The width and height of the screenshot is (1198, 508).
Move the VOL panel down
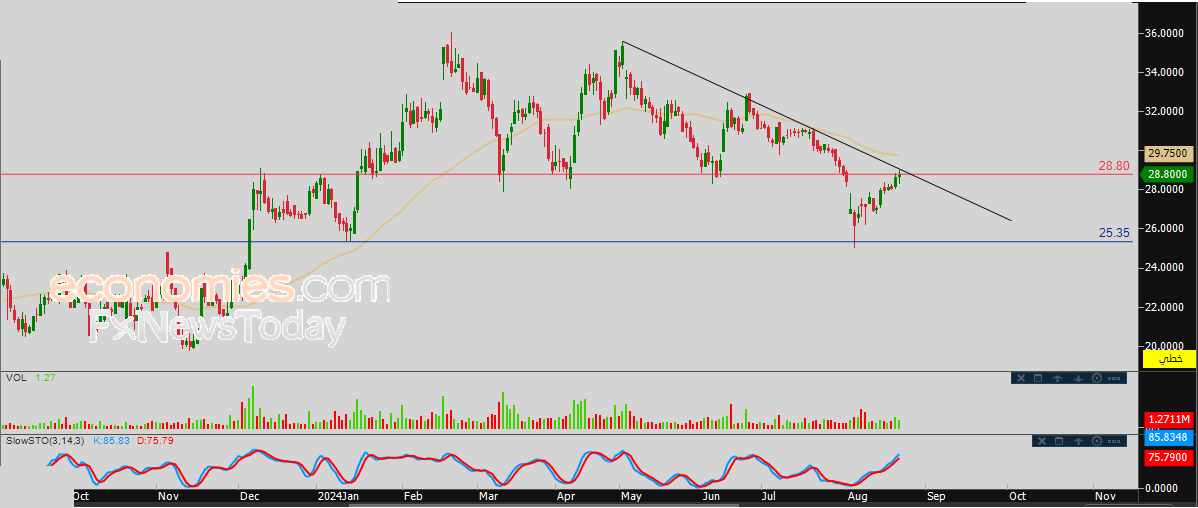pos(1078,378)
